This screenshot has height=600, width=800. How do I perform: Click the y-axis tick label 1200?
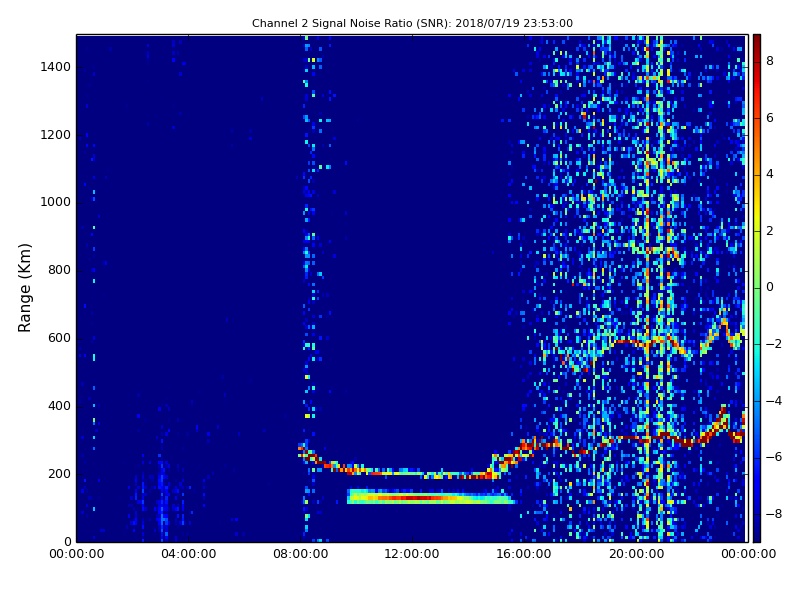point(56,135)
